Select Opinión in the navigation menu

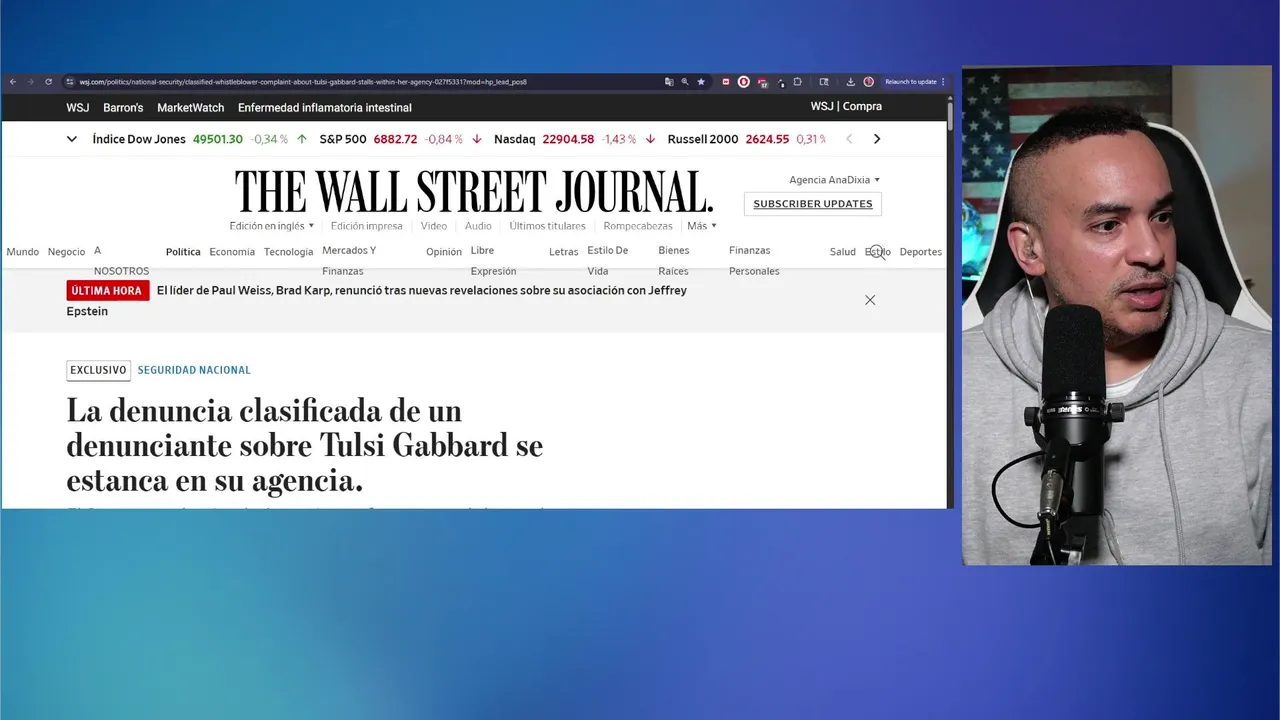(x=444, y=252)
